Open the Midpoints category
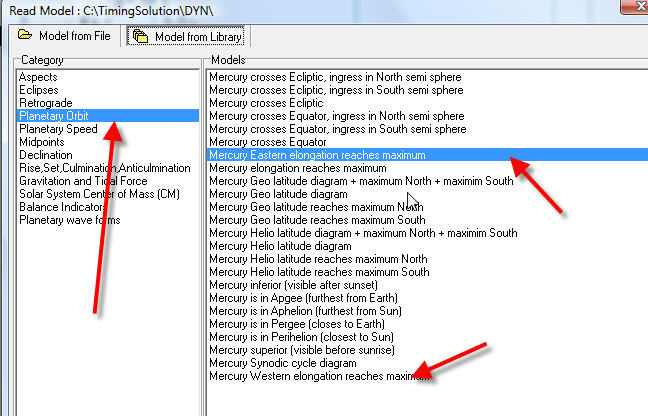The width and height of the screenshot is (648, 416). 42,142
